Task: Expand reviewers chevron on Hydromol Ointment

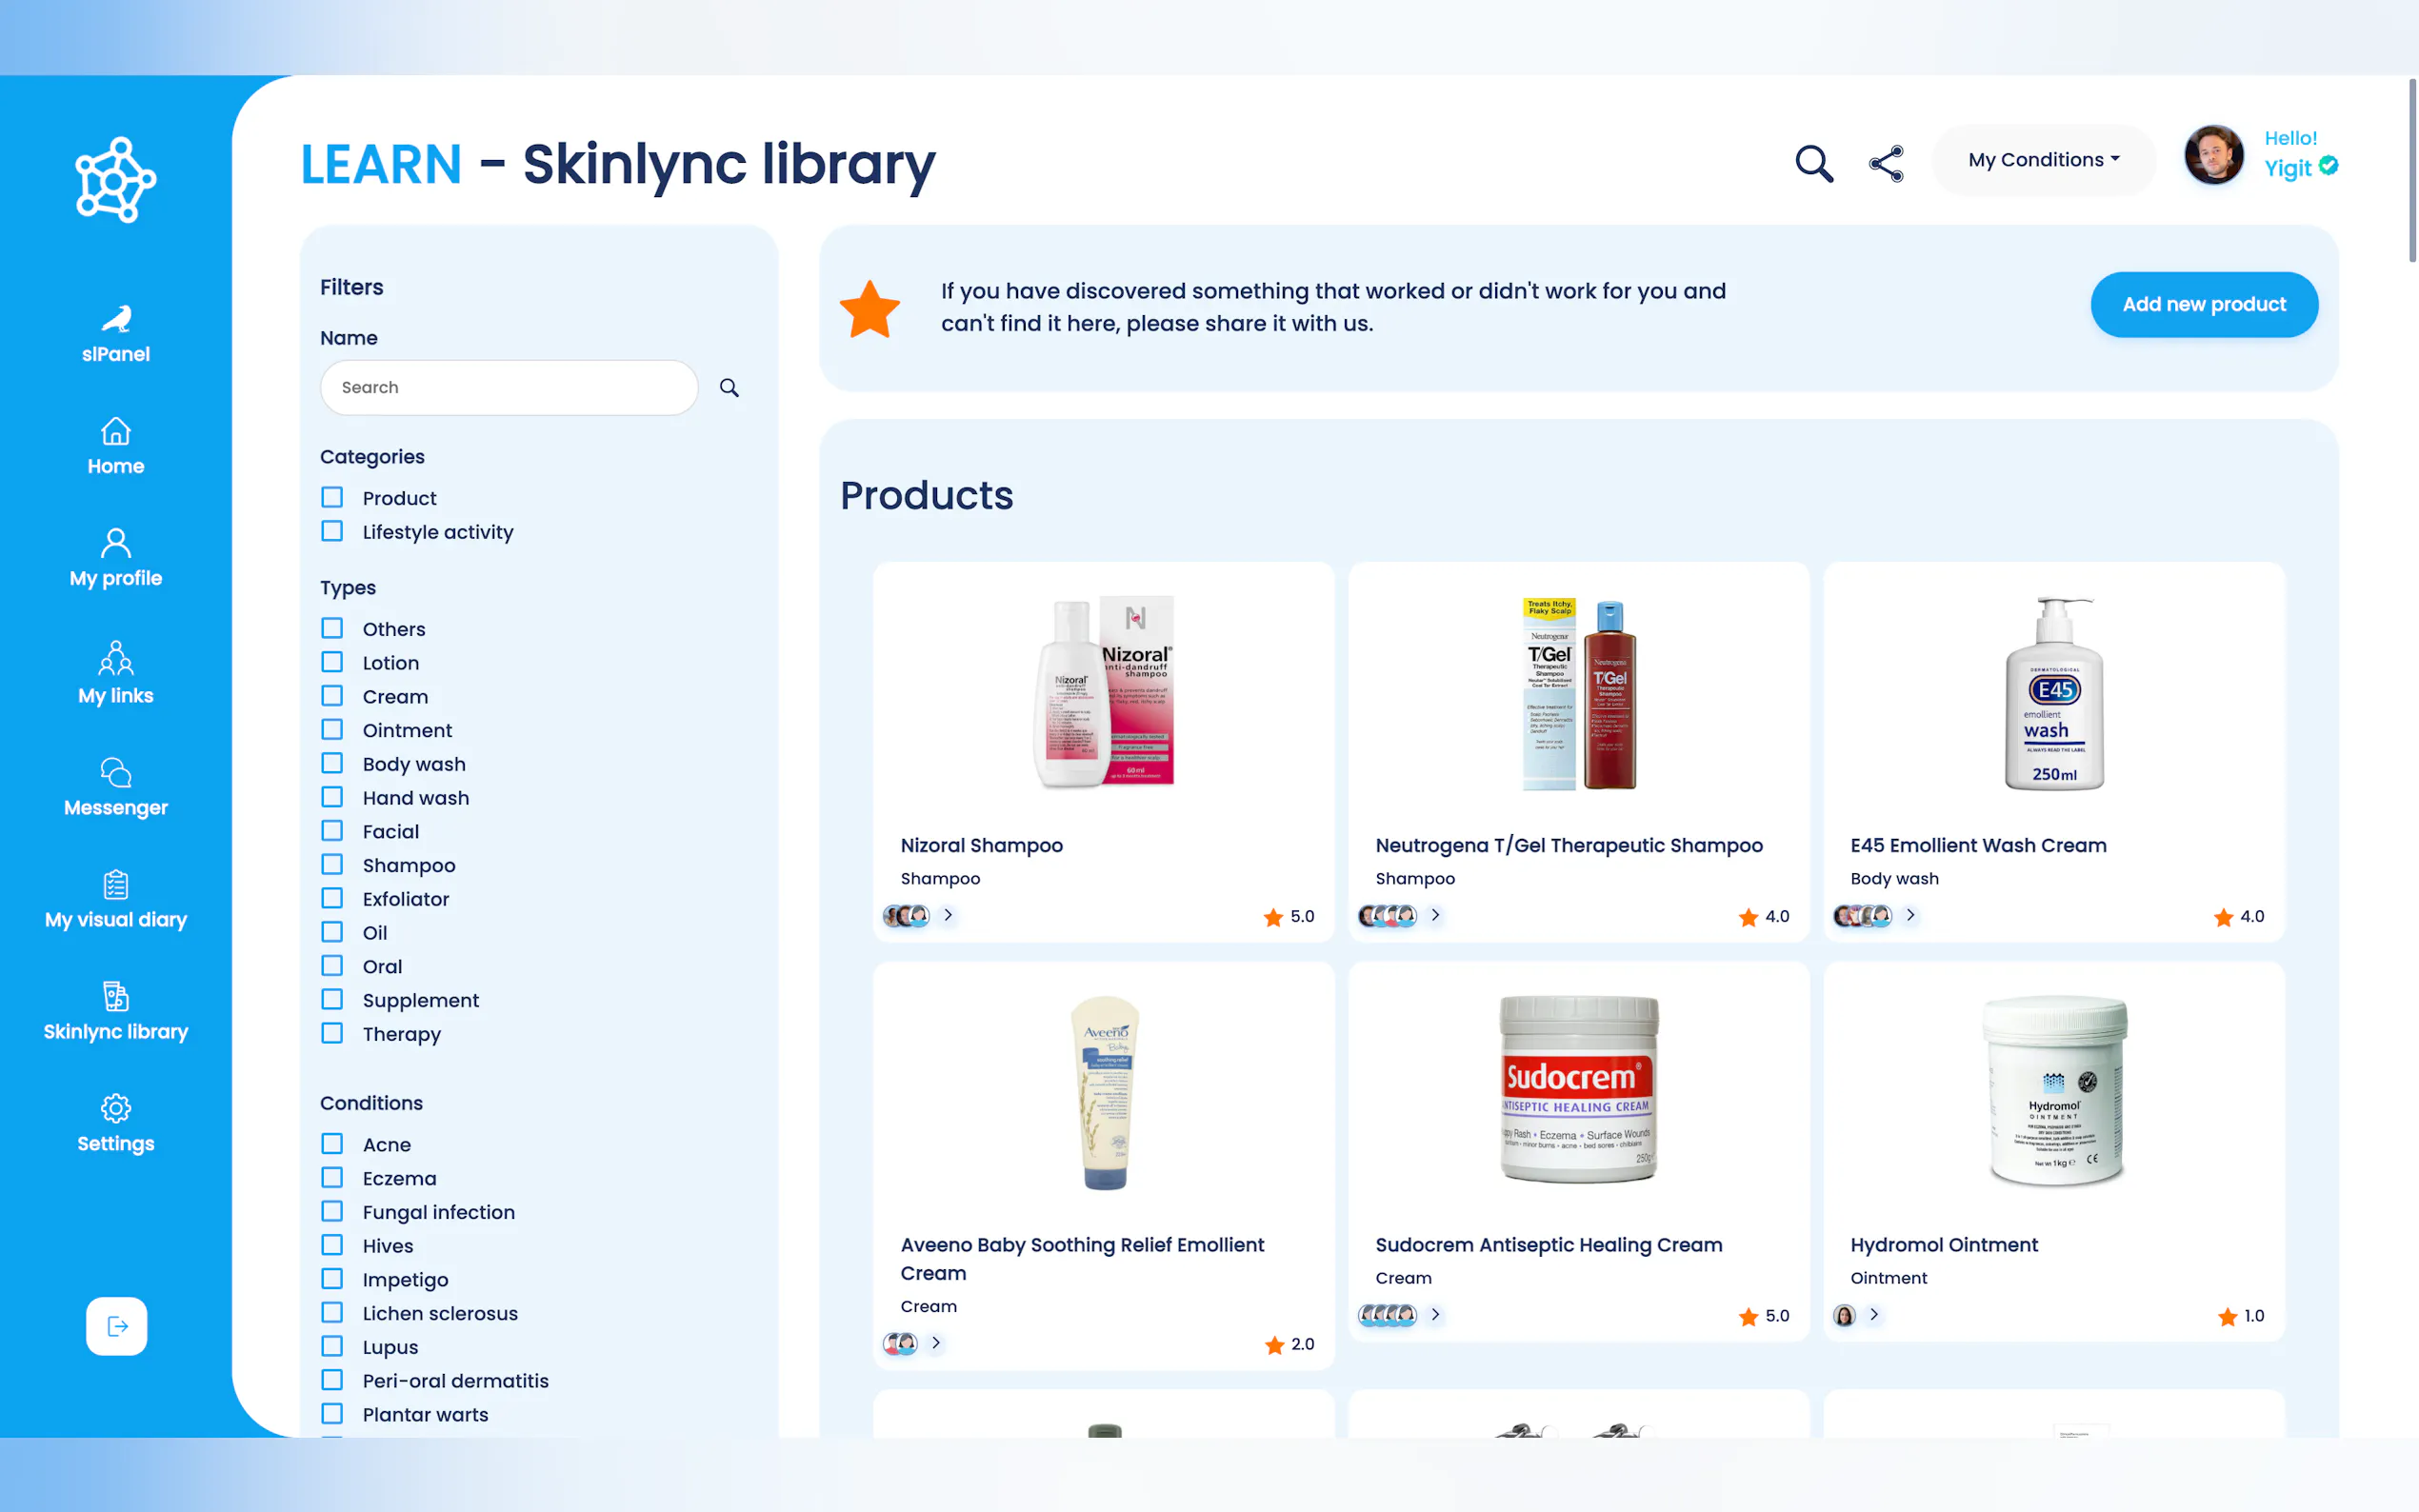Action: (1874, 1314)
